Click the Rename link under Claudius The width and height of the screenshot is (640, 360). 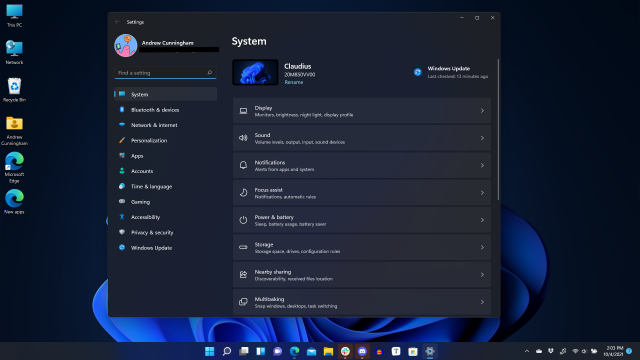[293, 82]
